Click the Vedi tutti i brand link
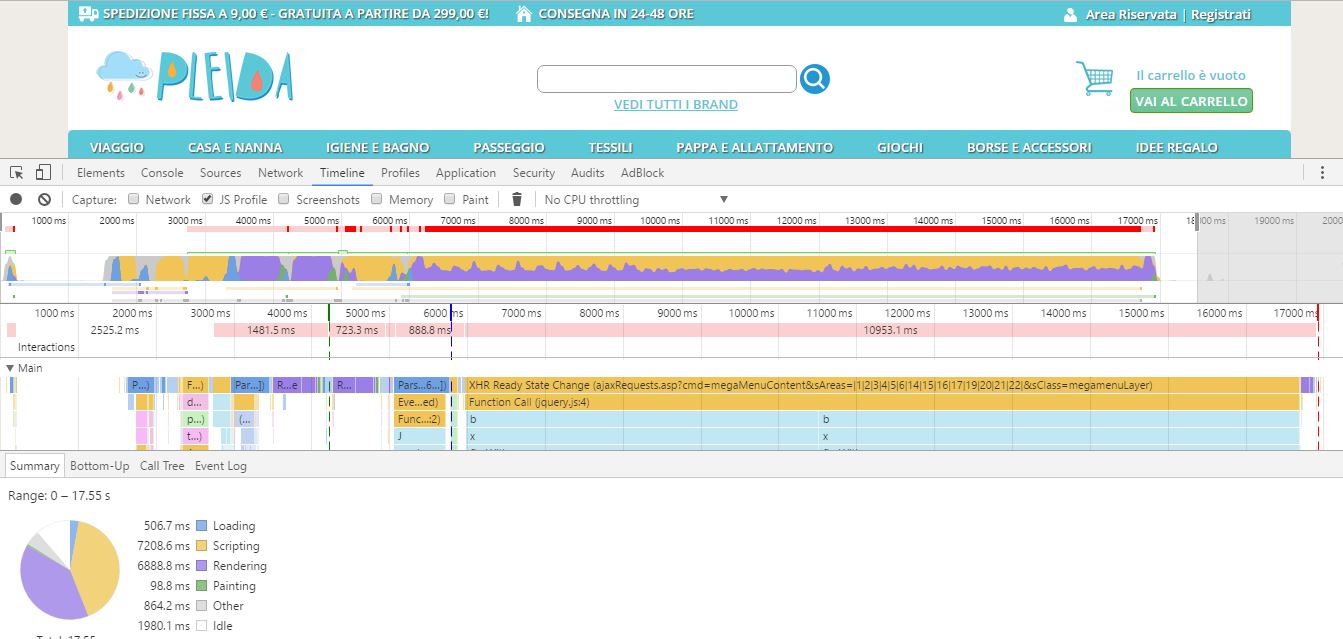This screenshot has height=639, width=1343. 676,105
